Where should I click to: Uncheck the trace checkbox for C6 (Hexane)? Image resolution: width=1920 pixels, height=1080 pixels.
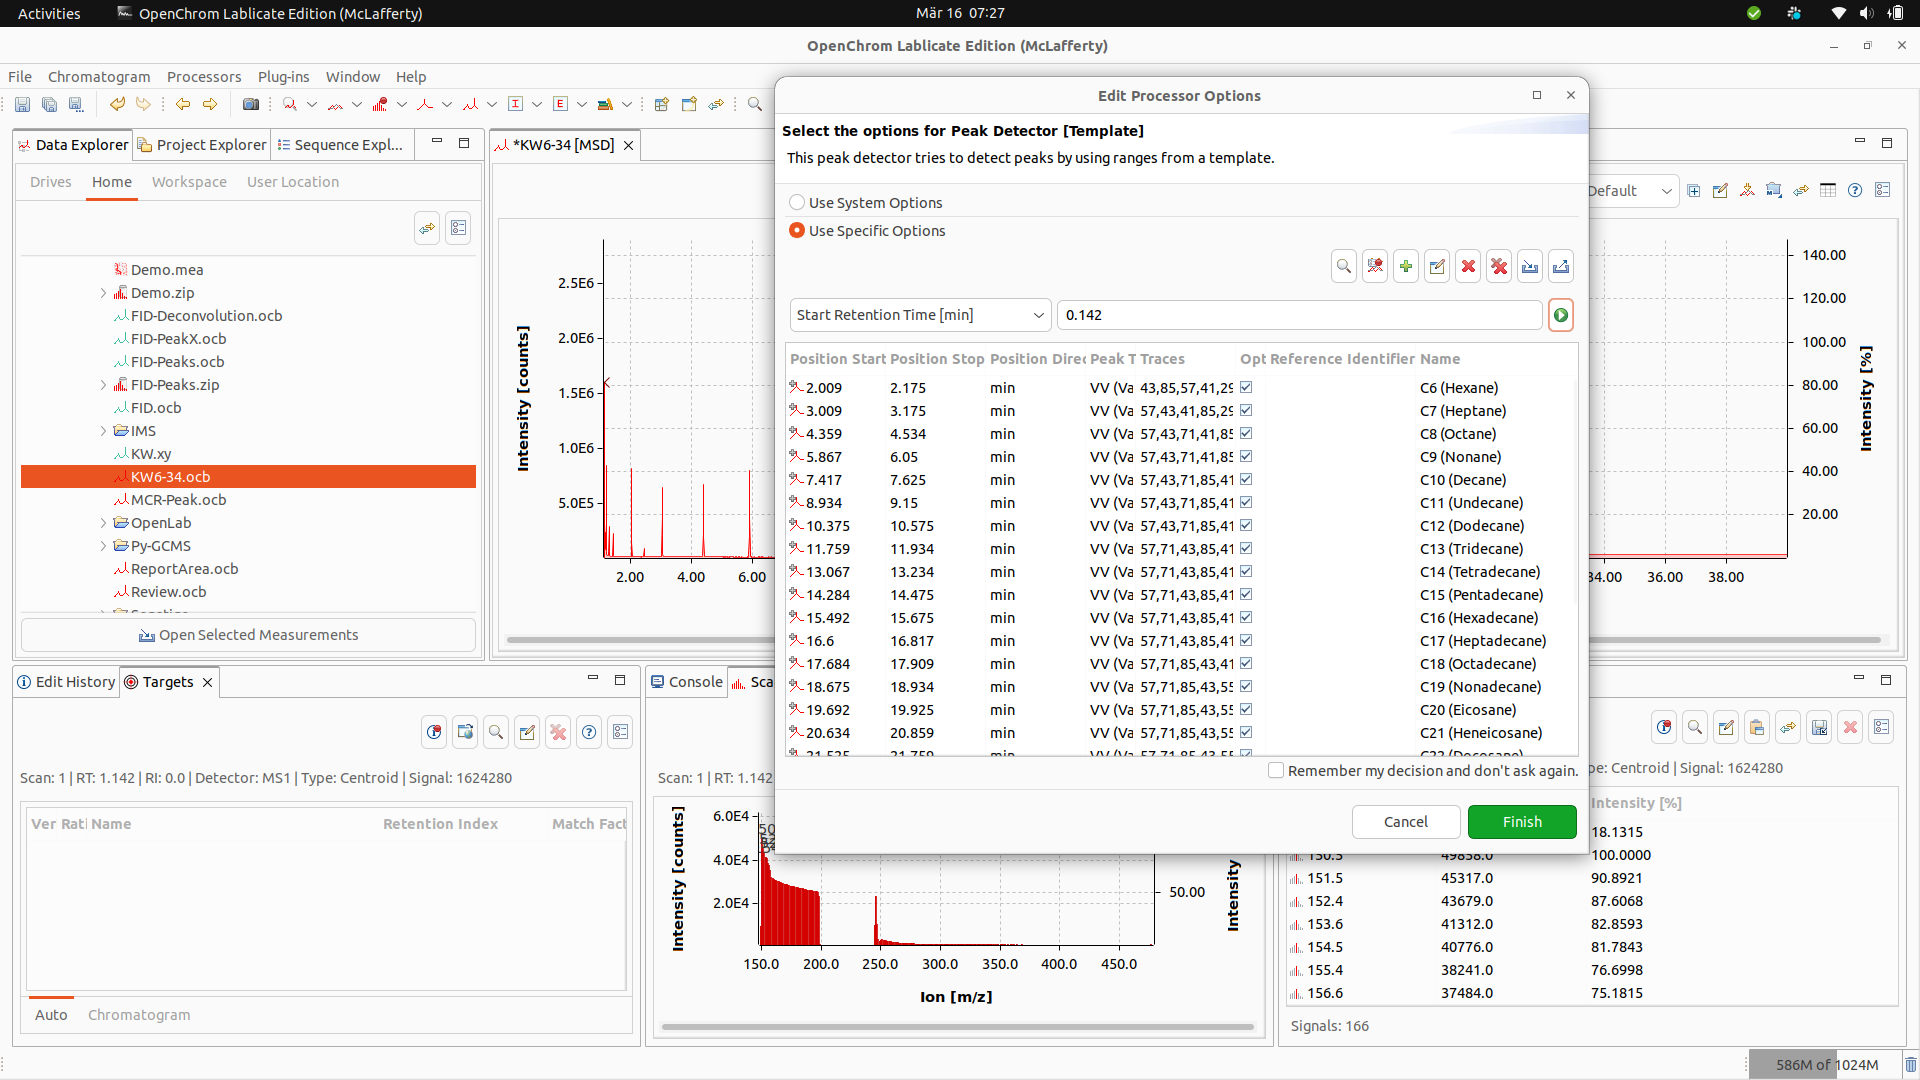[x=1246, y=386]
